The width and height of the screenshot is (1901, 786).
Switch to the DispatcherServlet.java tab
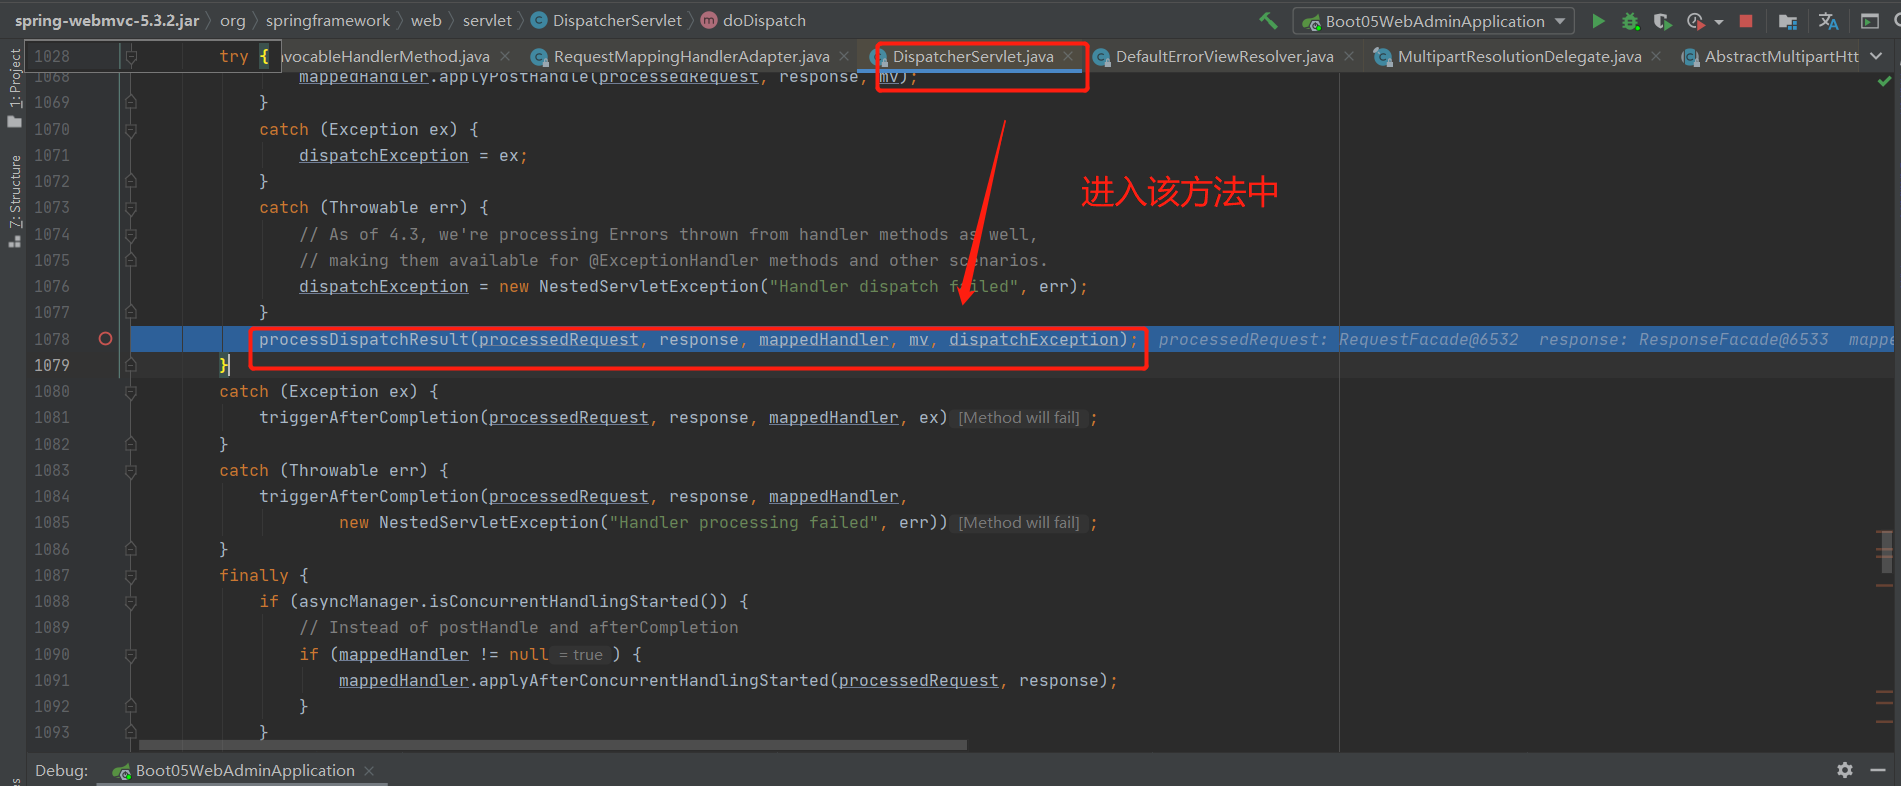click(972, 57)
